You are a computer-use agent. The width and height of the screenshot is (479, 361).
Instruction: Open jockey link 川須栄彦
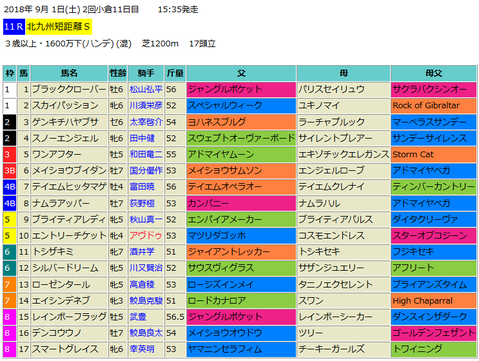[x=146, y=106]
